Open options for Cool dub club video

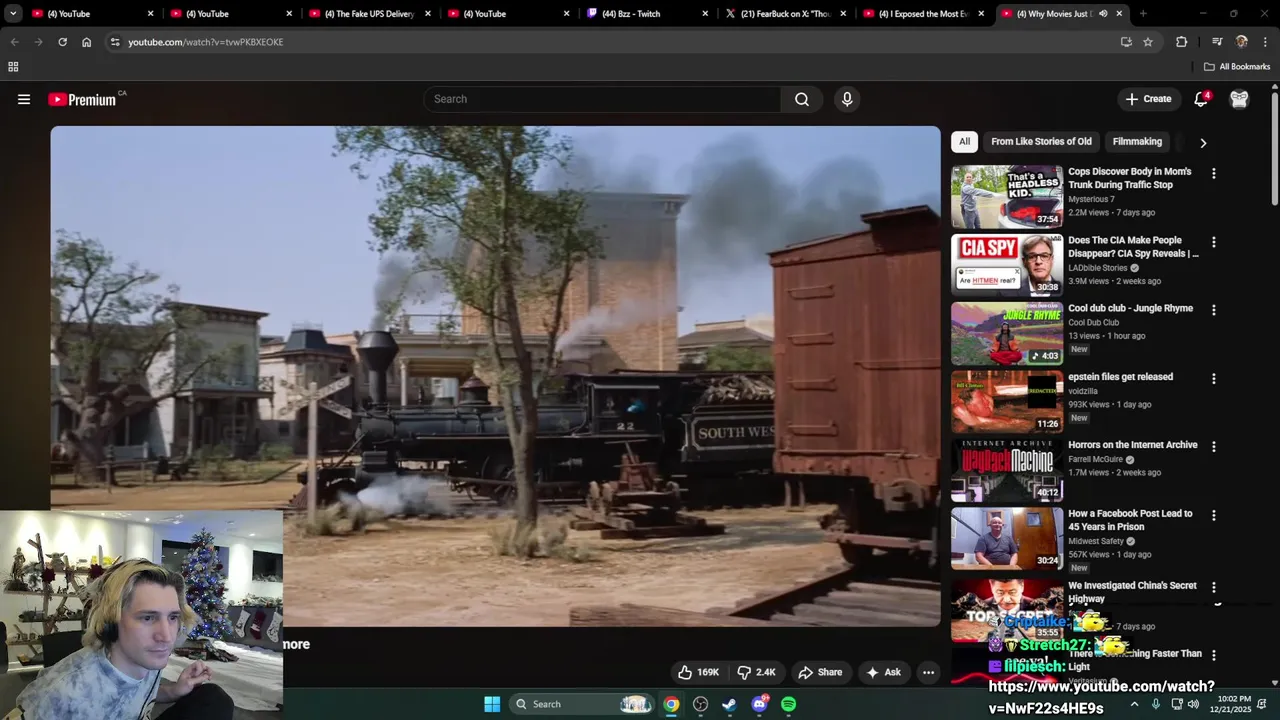(x=1213, y=310)
